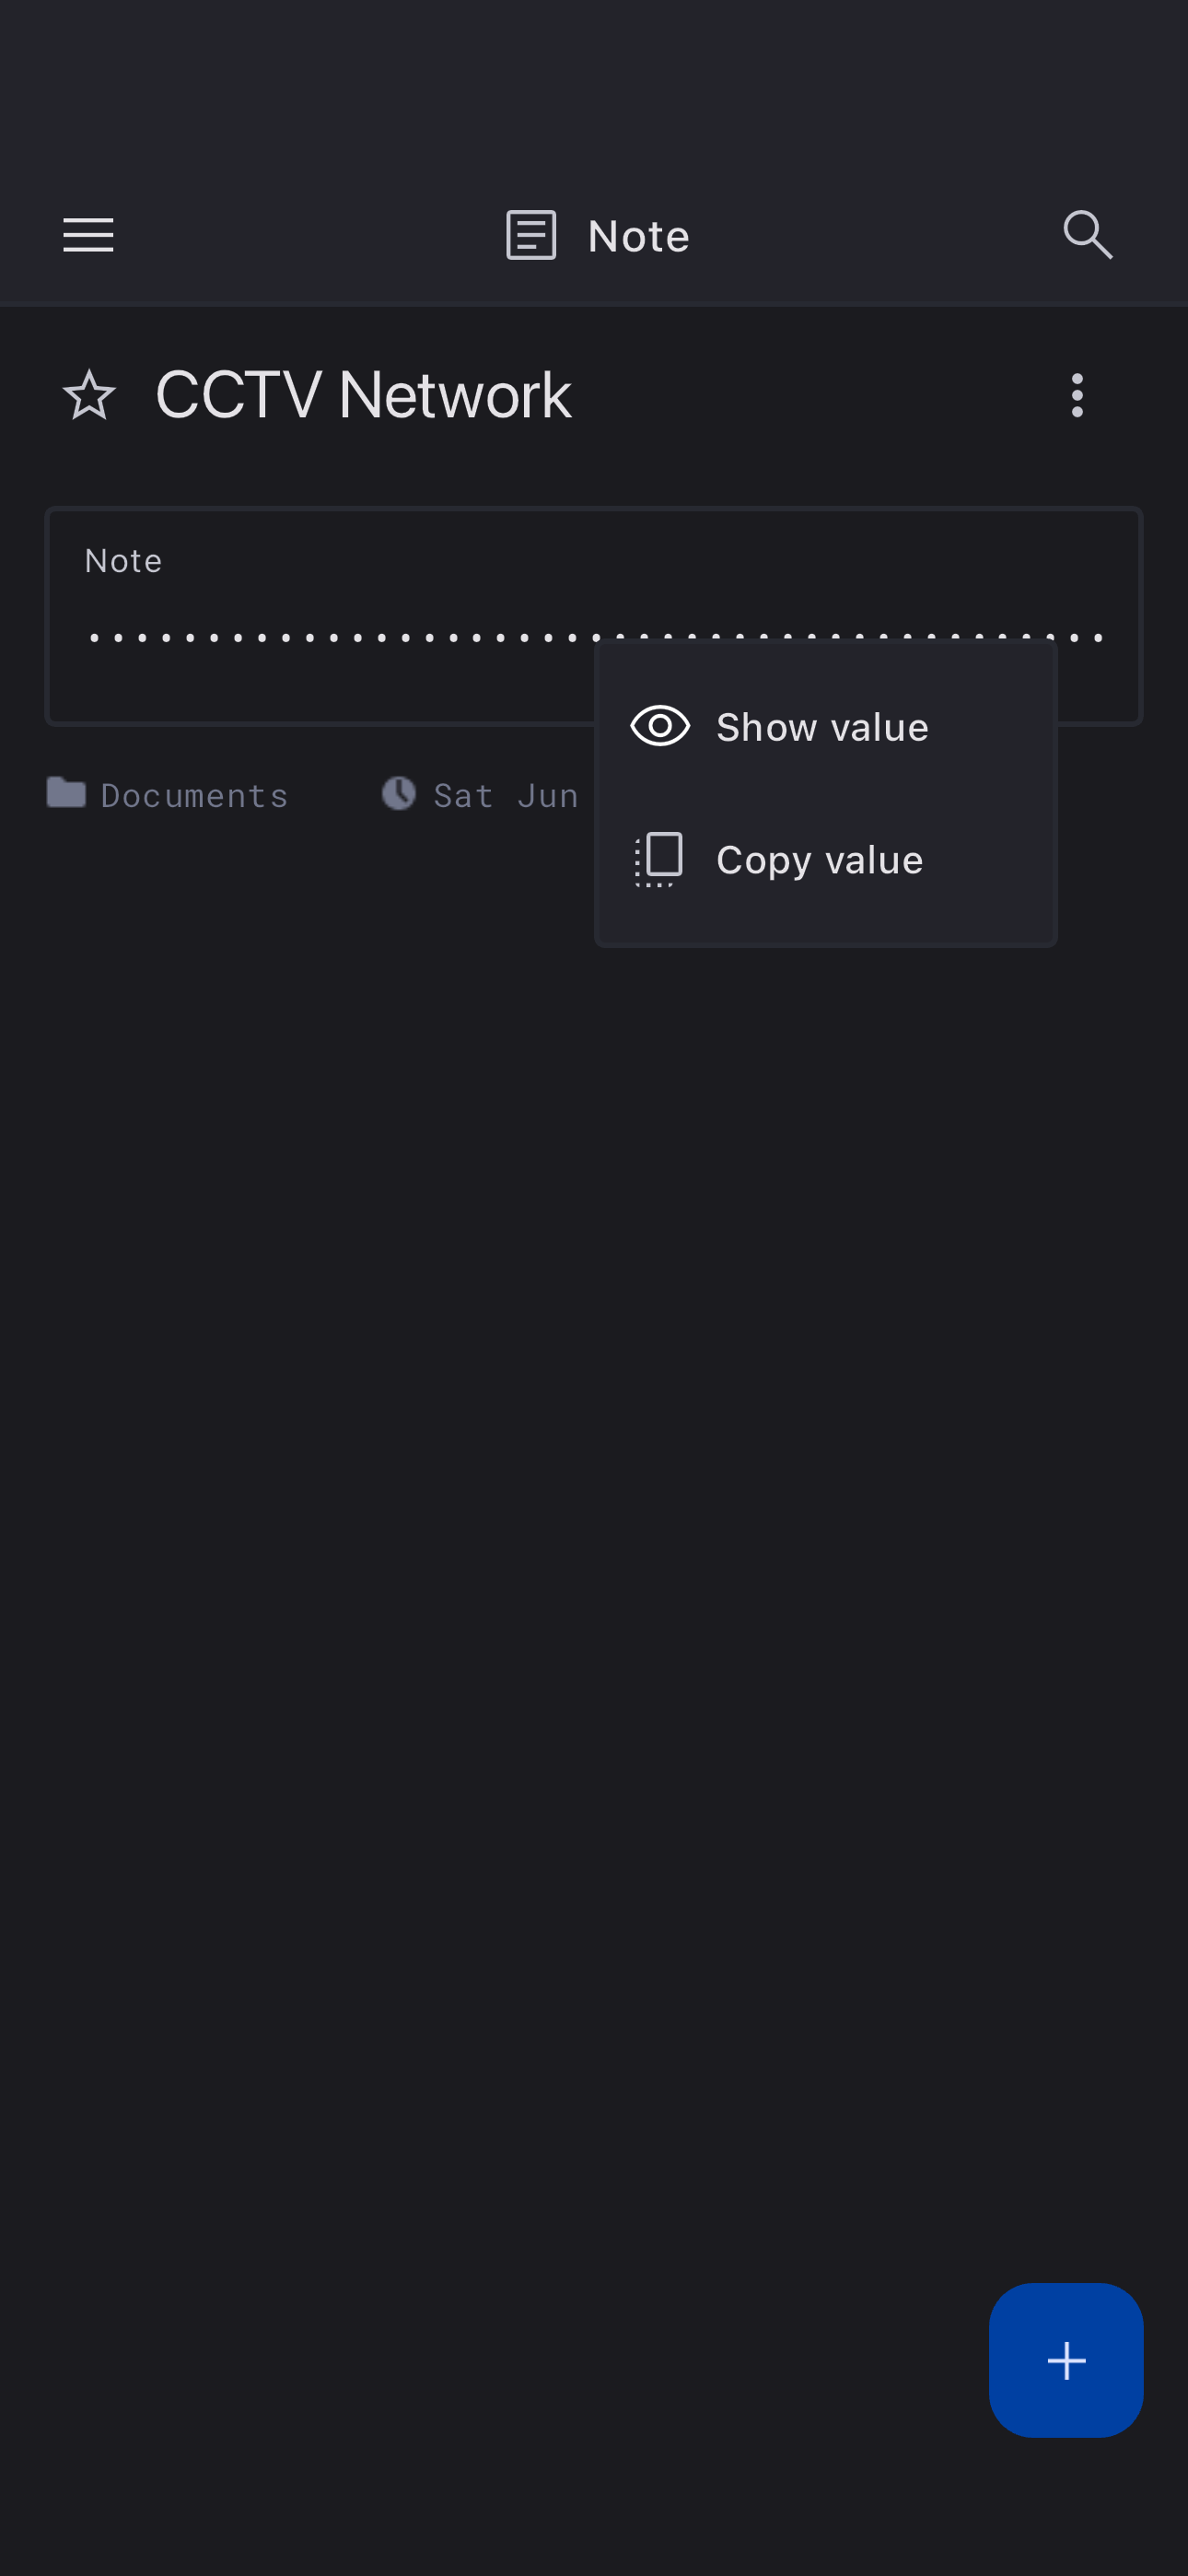The width and height of the screenshot is (1188, 2576).
Task: Select the Show value menu entry
Action: [822, 727]
